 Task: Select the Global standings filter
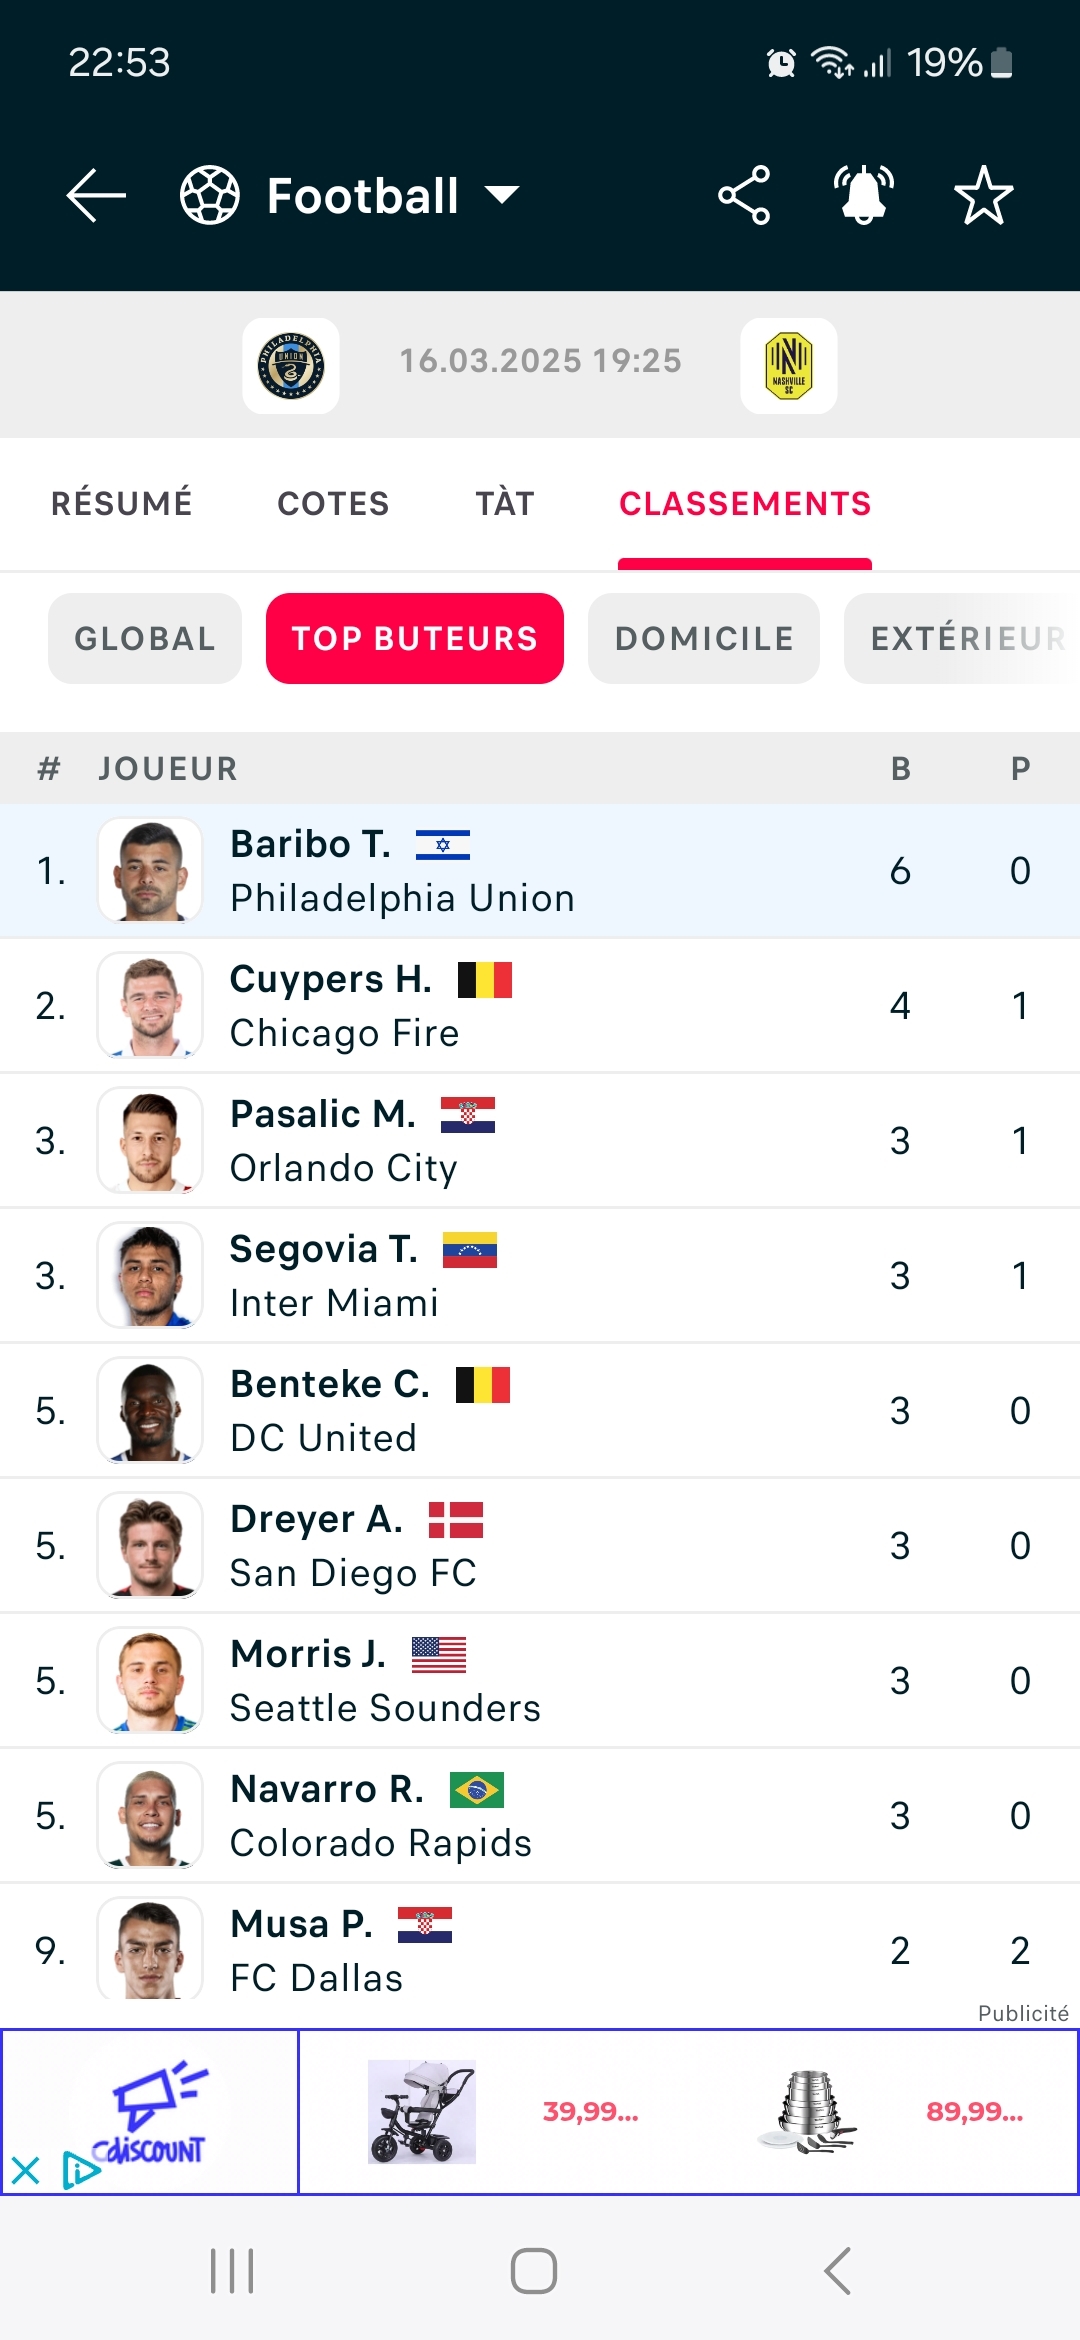[145, 638]
